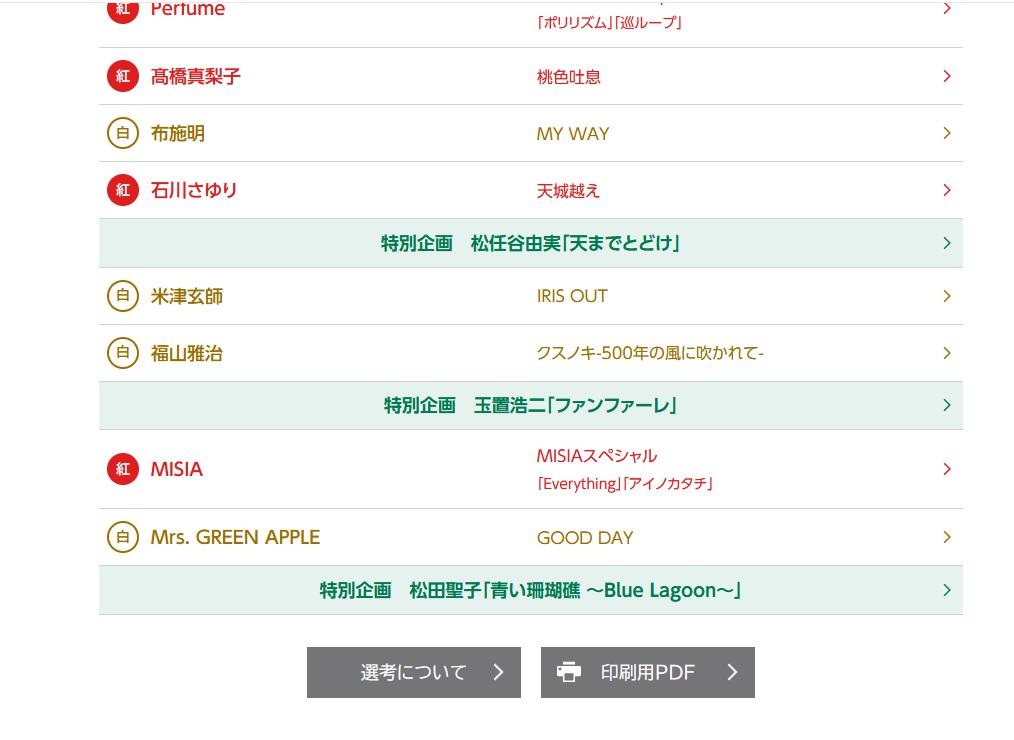This screenshot has width=1014, height=740.
Task: Expand the 米津玄師 row chevron arrow
Action: 946,296
